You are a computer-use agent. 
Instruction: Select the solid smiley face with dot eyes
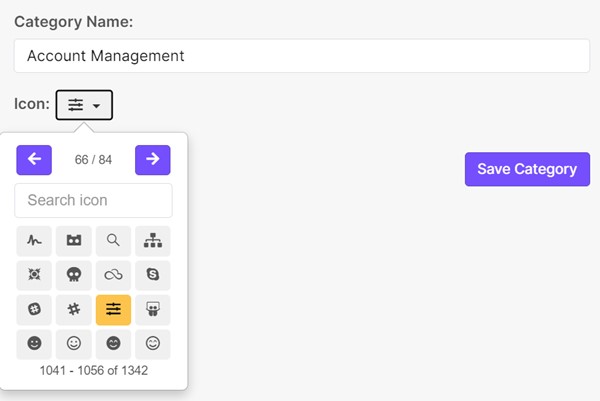[x=34, y=344]
